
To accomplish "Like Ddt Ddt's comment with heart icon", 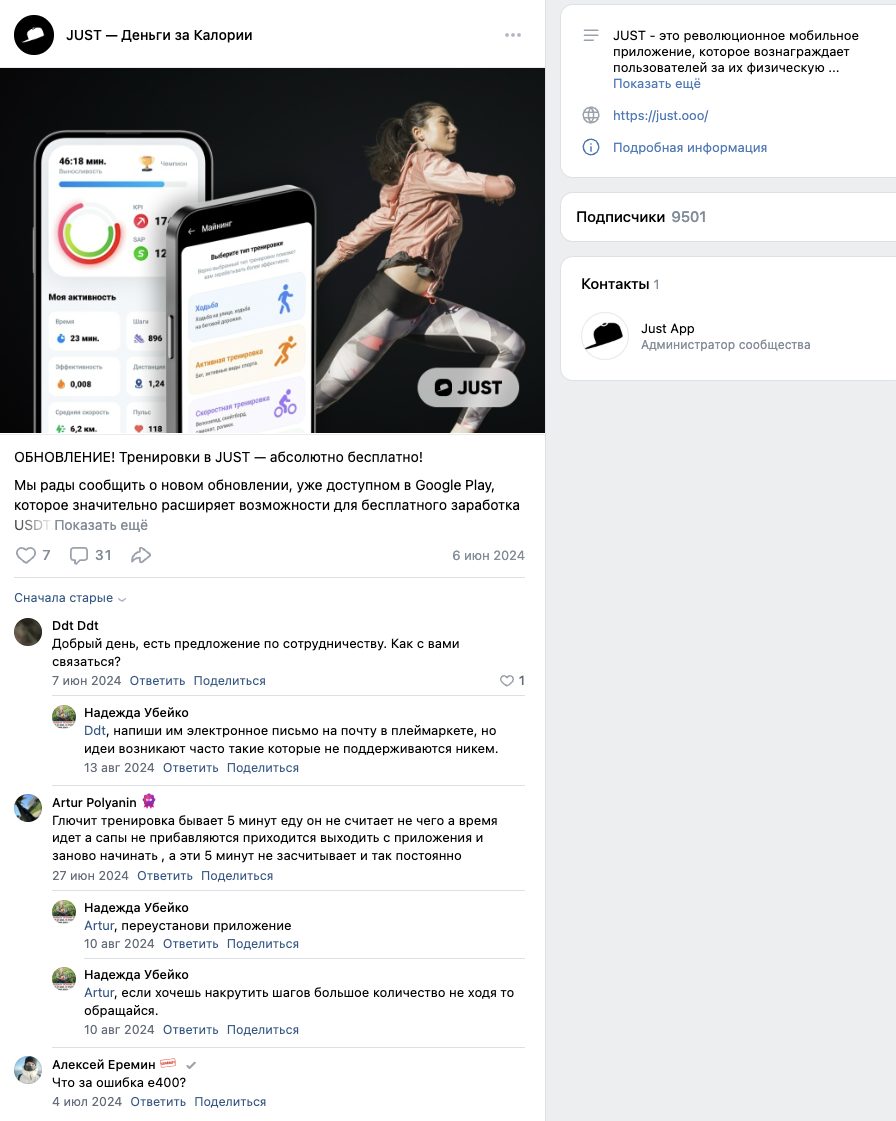I will click(x=506, y=681).
